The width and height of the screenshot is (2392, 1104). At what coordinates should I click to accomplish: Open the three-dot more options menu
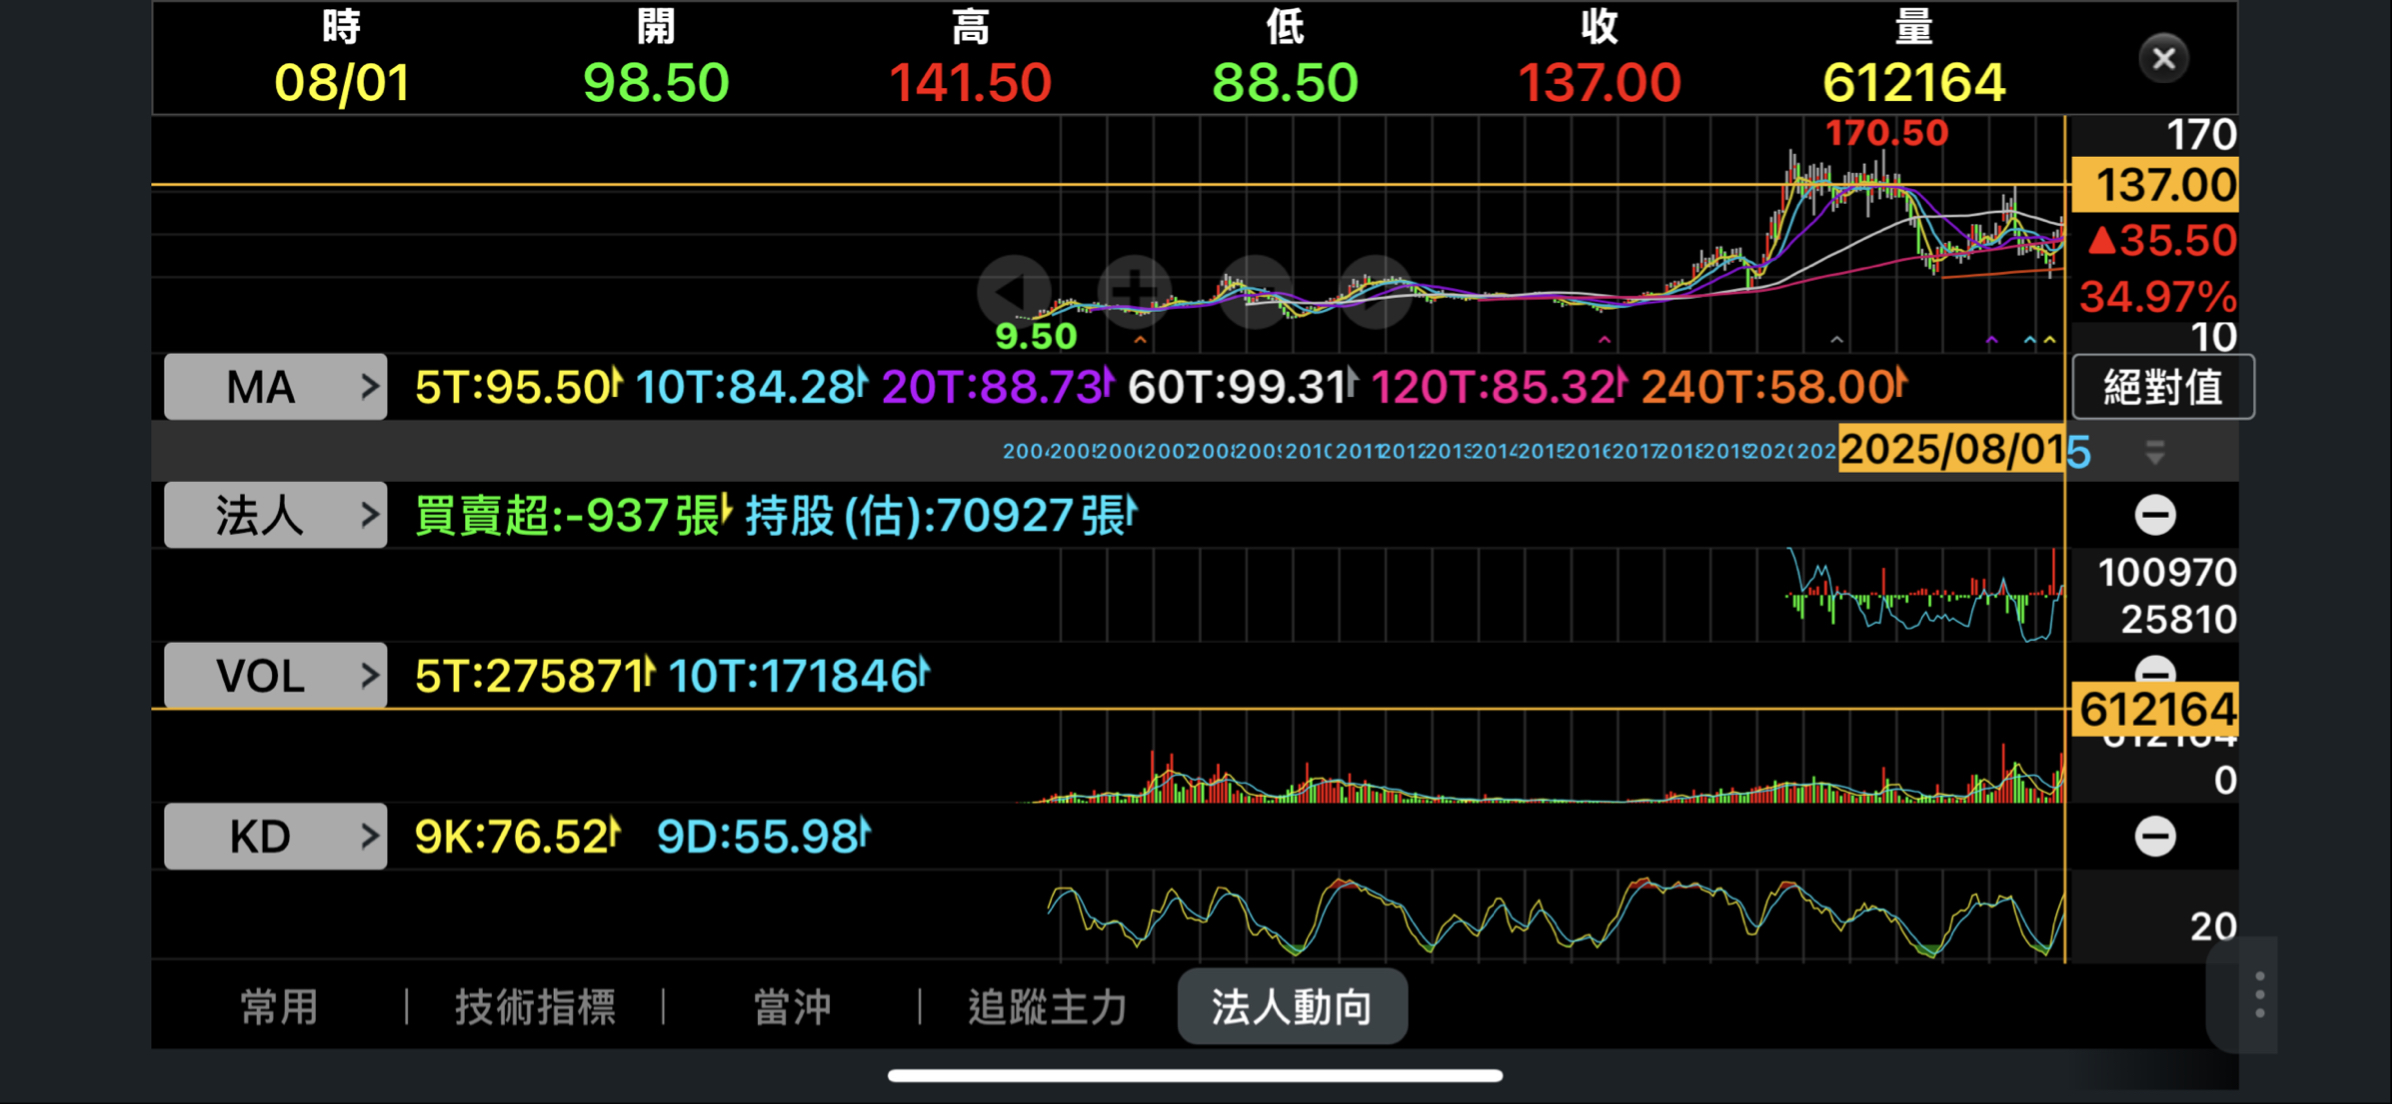pos(2259,994)
